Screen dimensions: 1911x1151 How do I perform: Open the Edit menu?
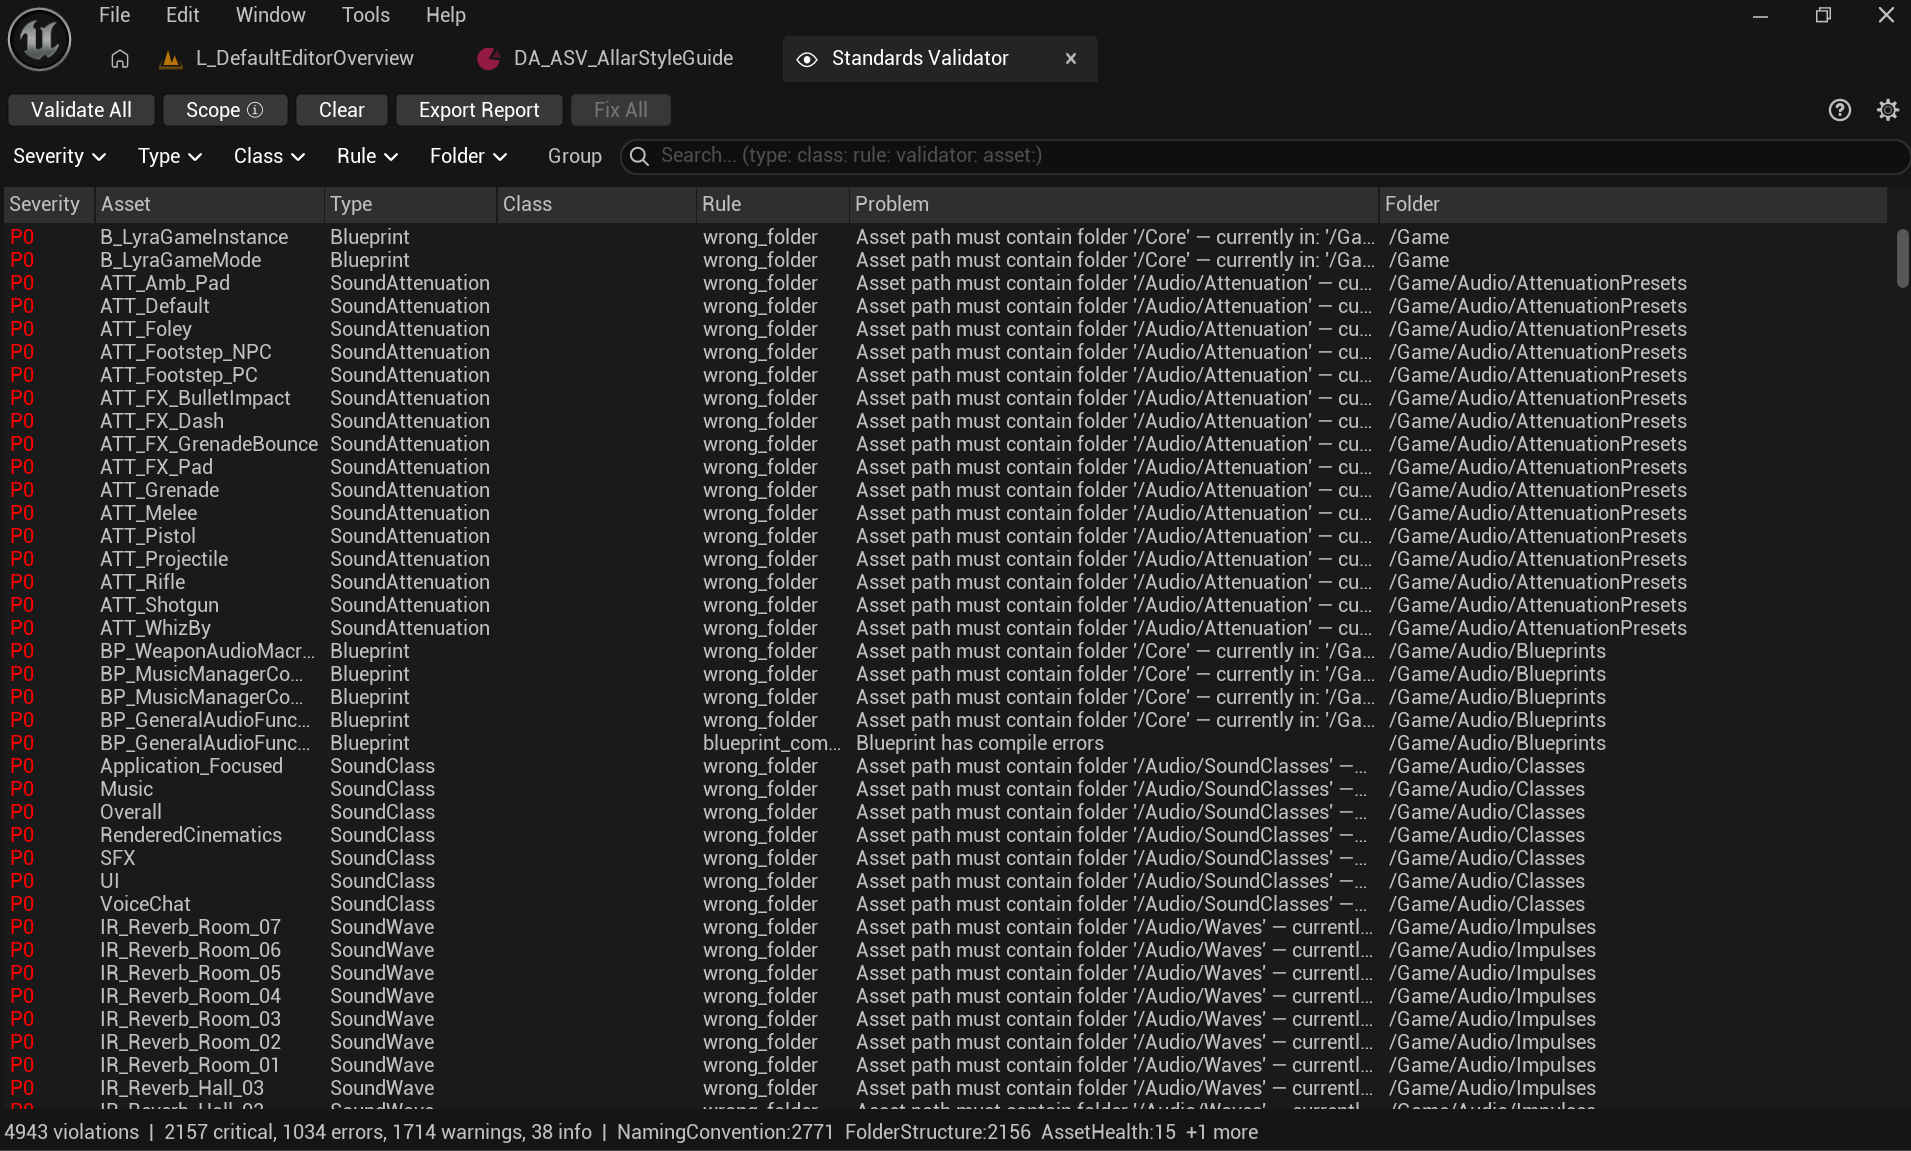point(182,15)
